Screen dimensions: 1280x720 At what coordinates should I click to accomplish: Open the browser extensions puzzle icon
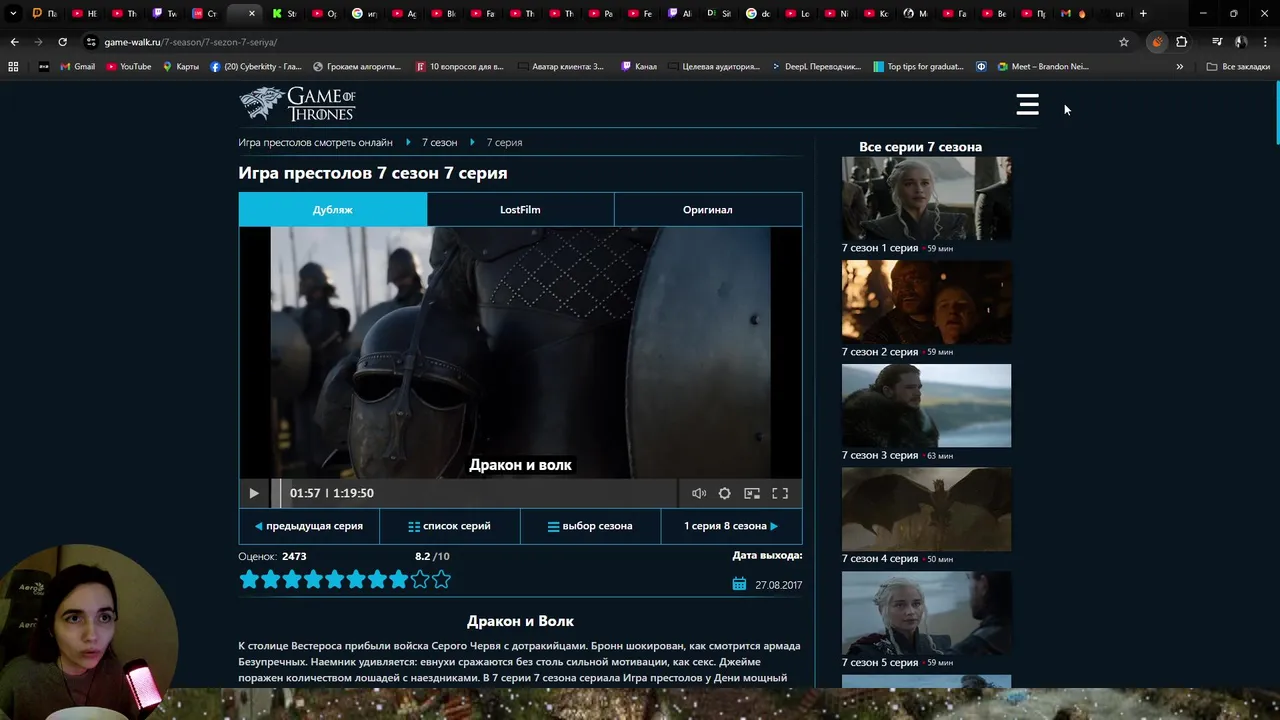pos(1182,42)
